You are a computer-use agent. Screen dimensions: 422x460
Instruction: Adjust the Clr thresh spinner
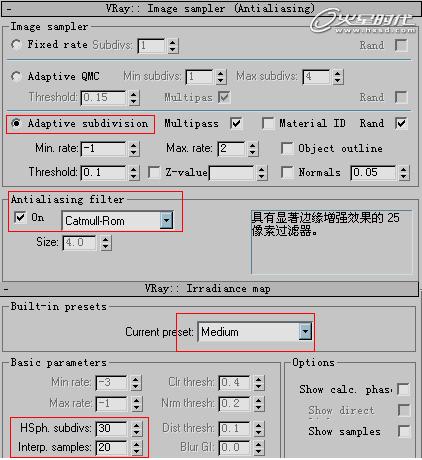(259, 383)
